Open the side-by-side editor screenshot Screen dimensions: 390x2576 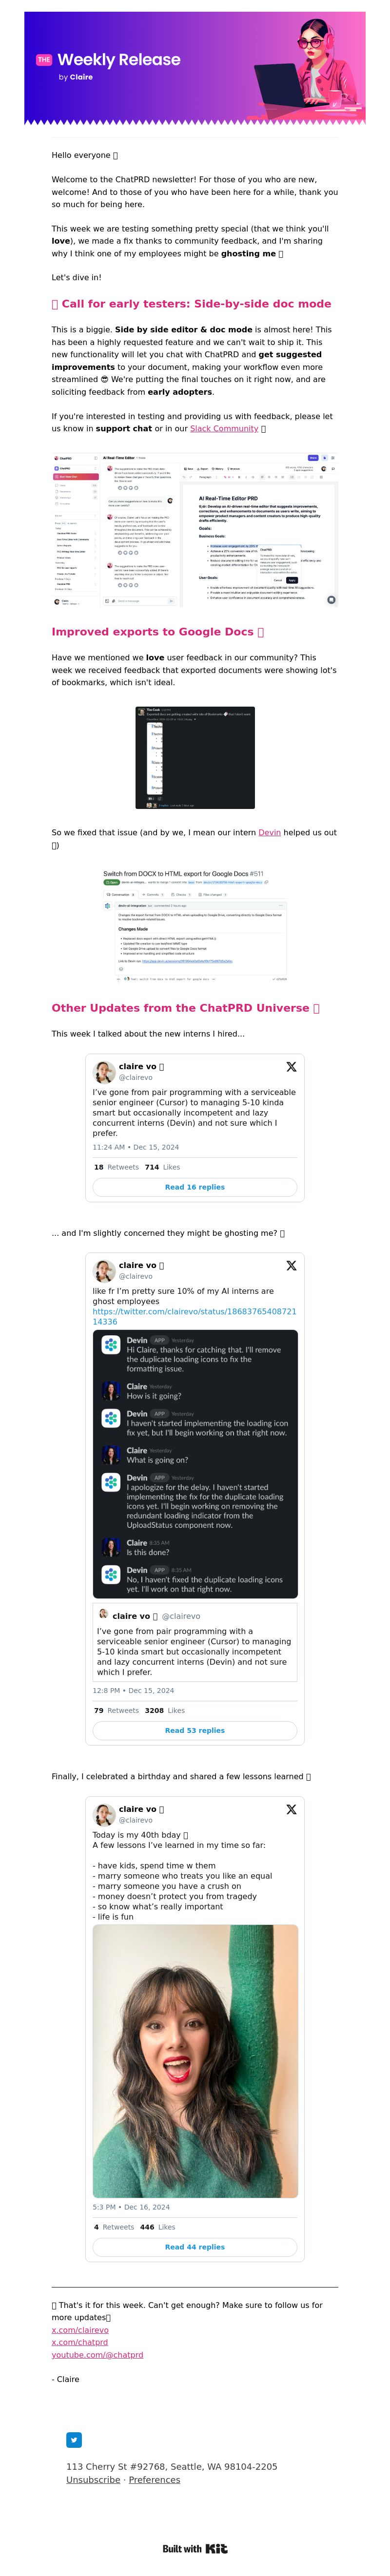195,530
